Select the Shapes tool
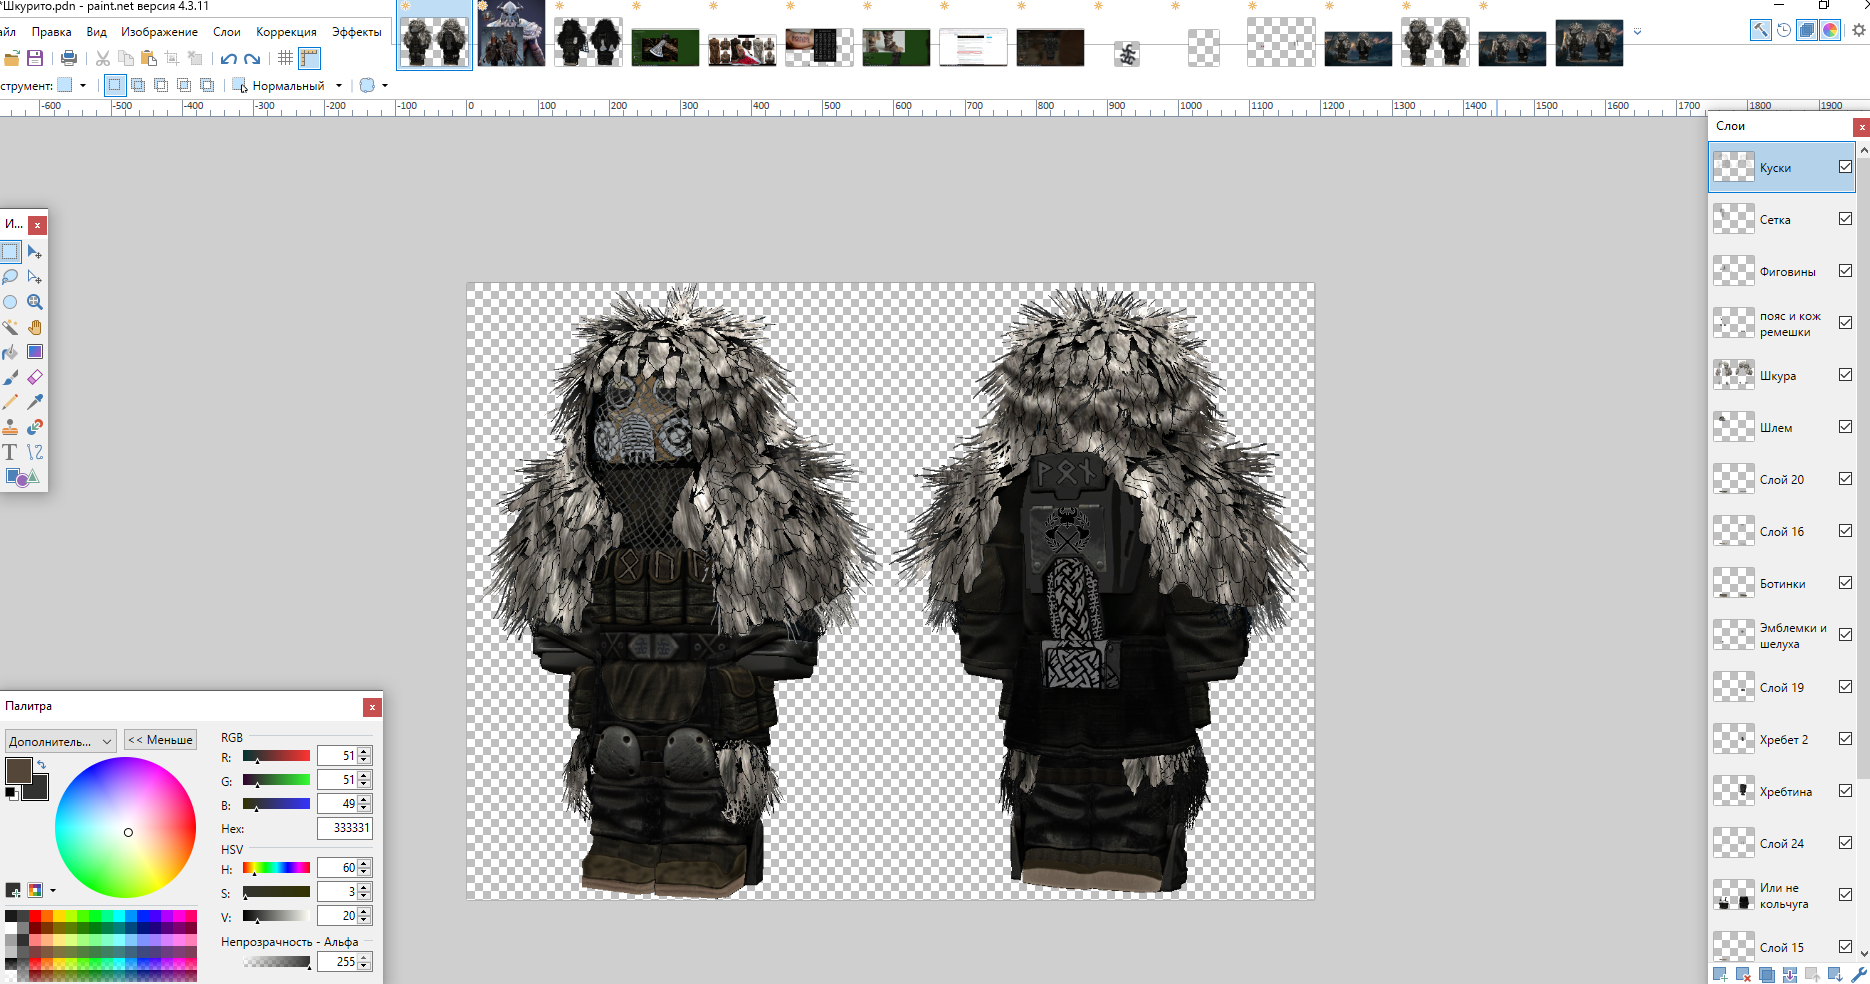Viewport: 1870px width, 984px height. (x=22, y=477)
